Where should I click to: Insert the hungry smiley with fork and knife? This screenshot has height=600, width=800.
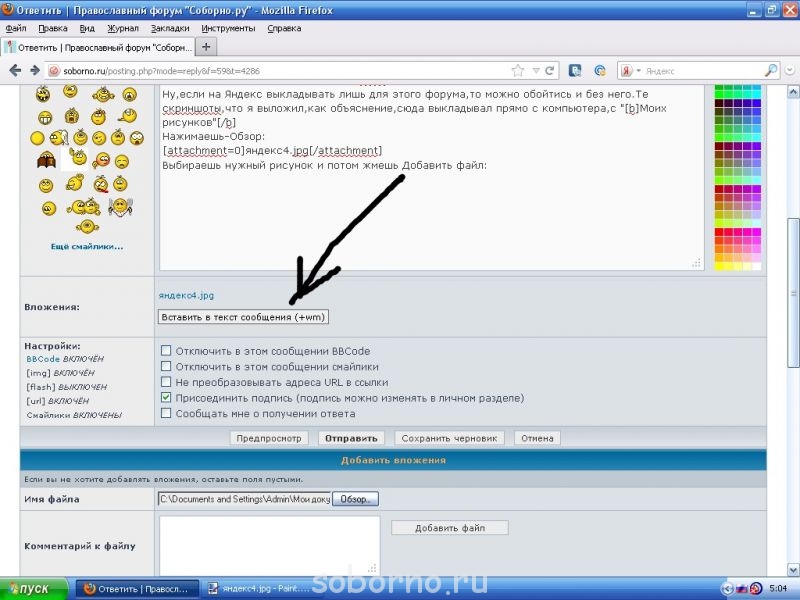point(119,208)
